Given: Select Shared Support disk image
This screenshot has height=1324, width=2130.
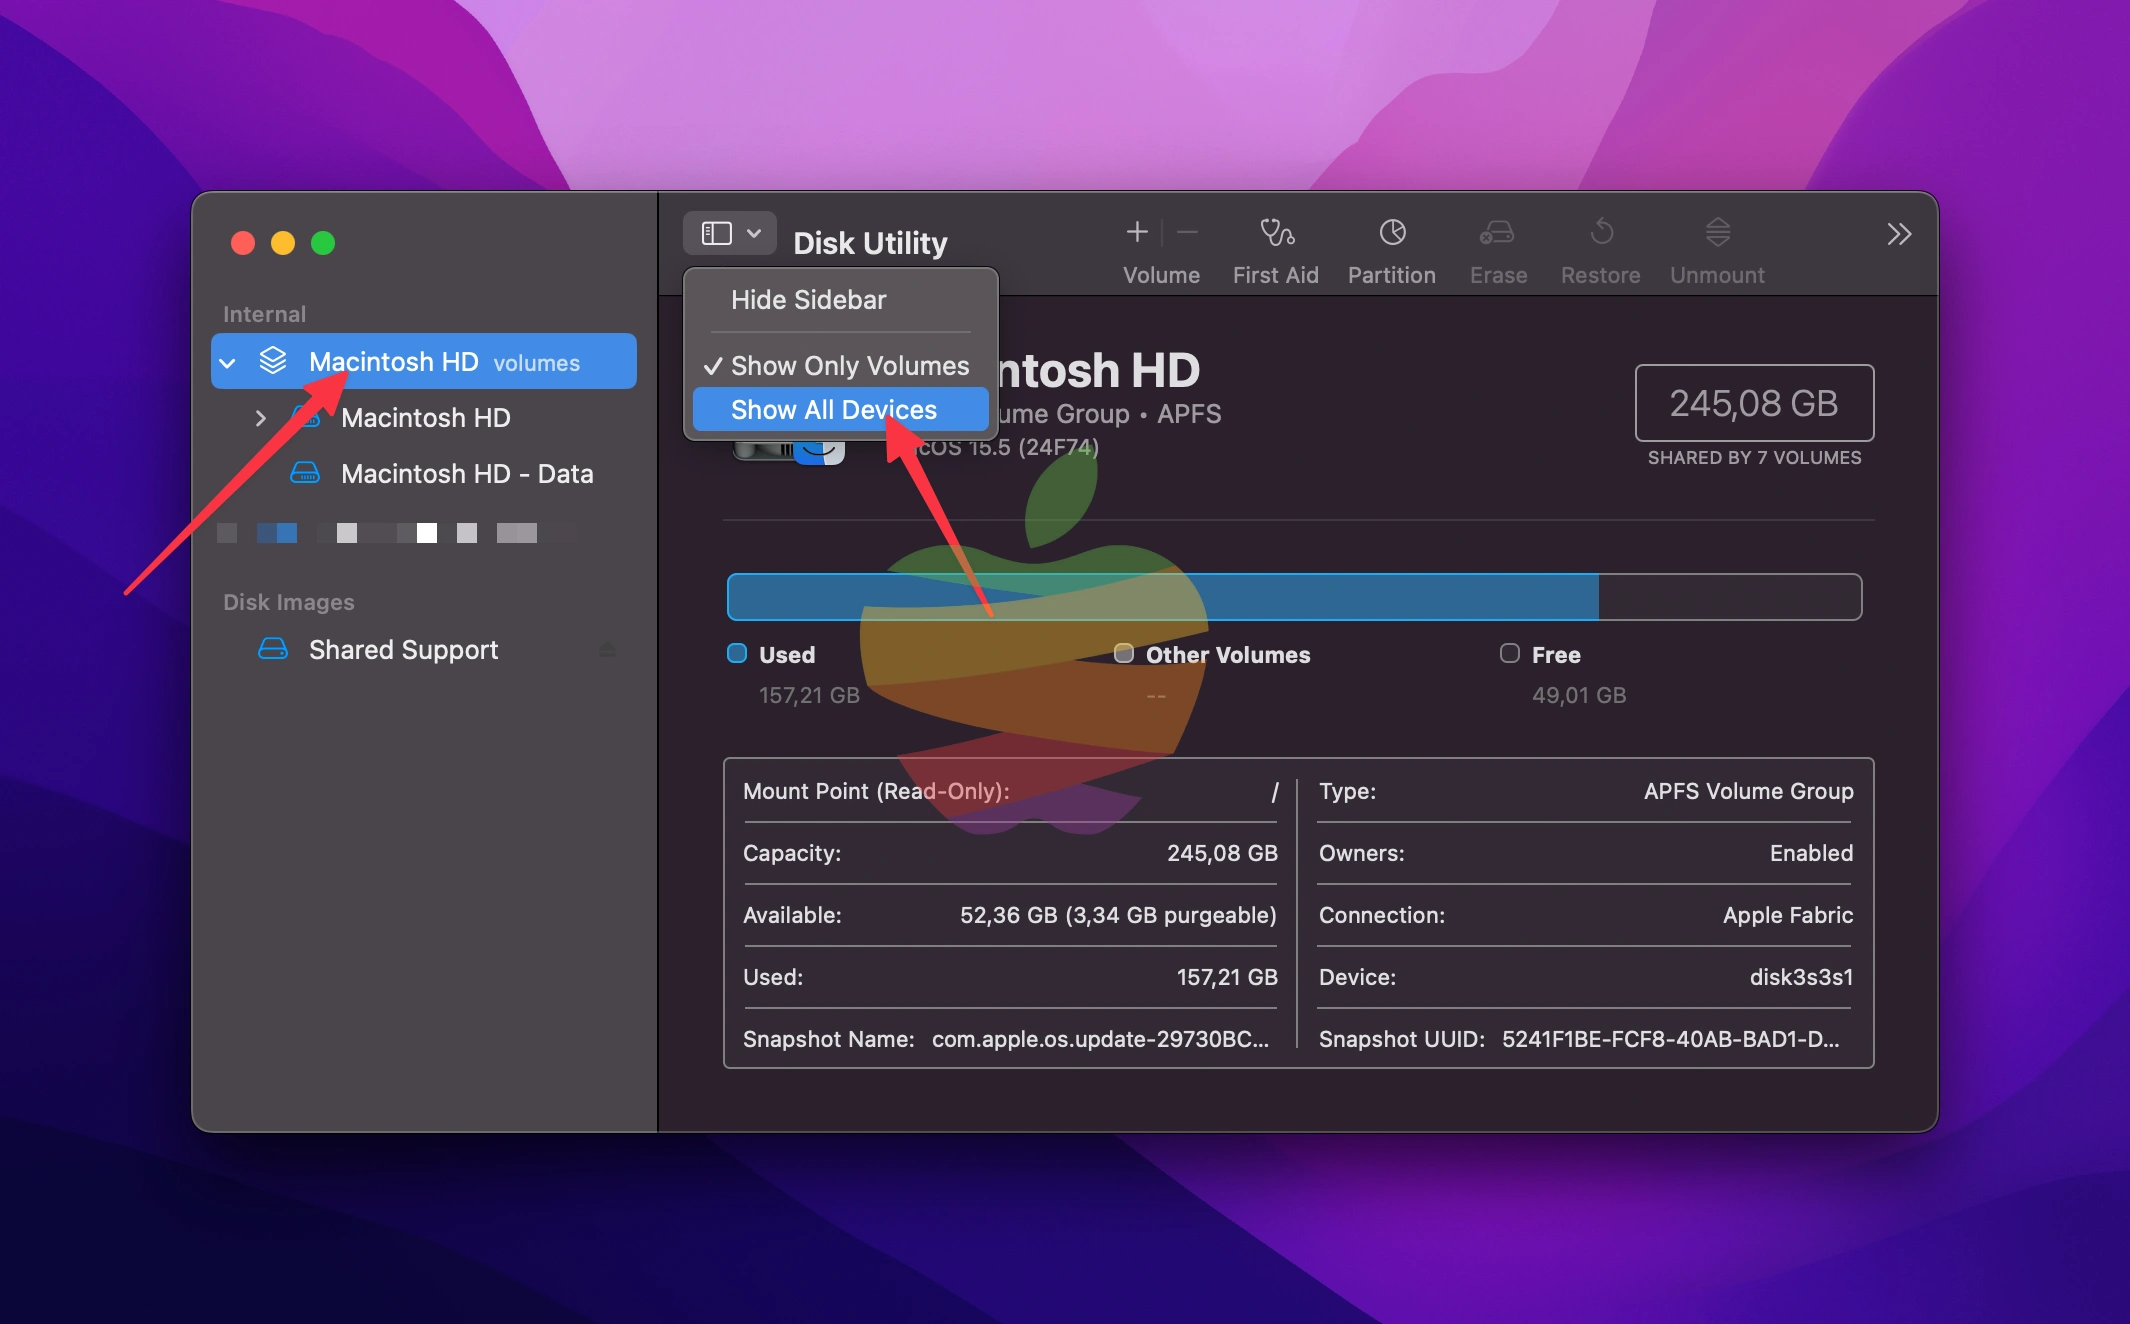Looking at the screenshot, I should [x=424, y=650].
